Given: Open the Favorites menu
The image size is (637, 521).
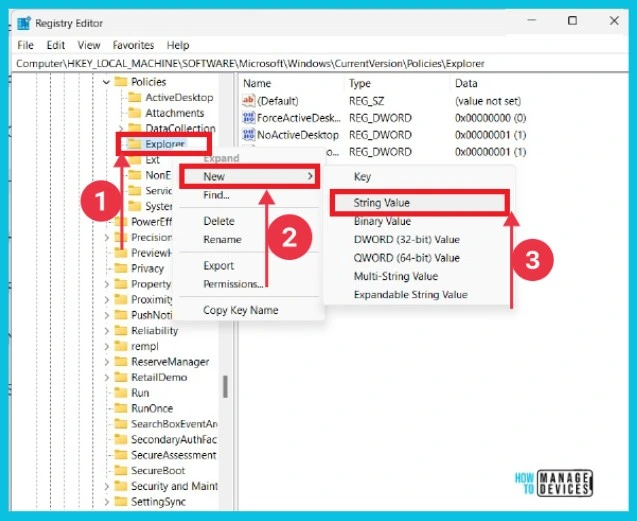Looking at the screenshot, I should coord(133,45).
